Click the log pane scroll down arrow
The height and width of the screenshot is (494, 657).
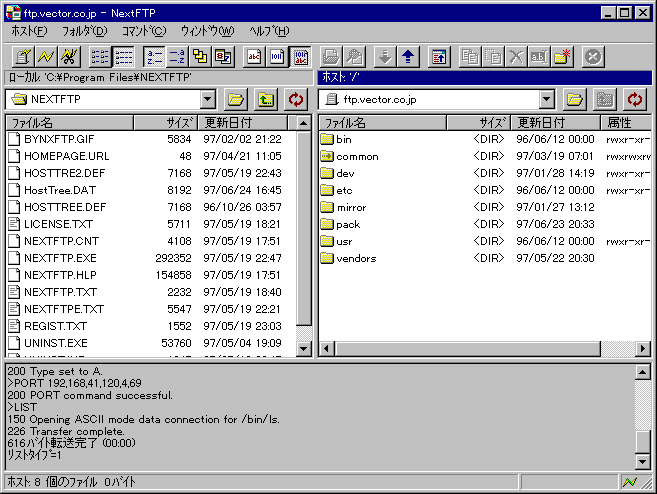(x=643, y=461)
